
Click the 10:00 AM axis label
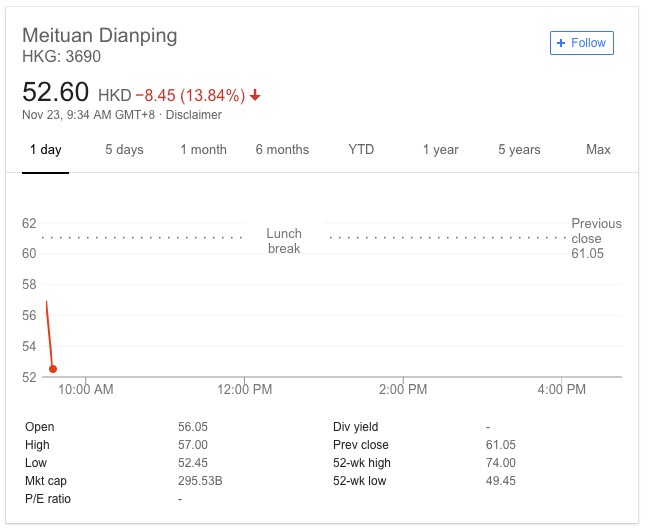86,389
